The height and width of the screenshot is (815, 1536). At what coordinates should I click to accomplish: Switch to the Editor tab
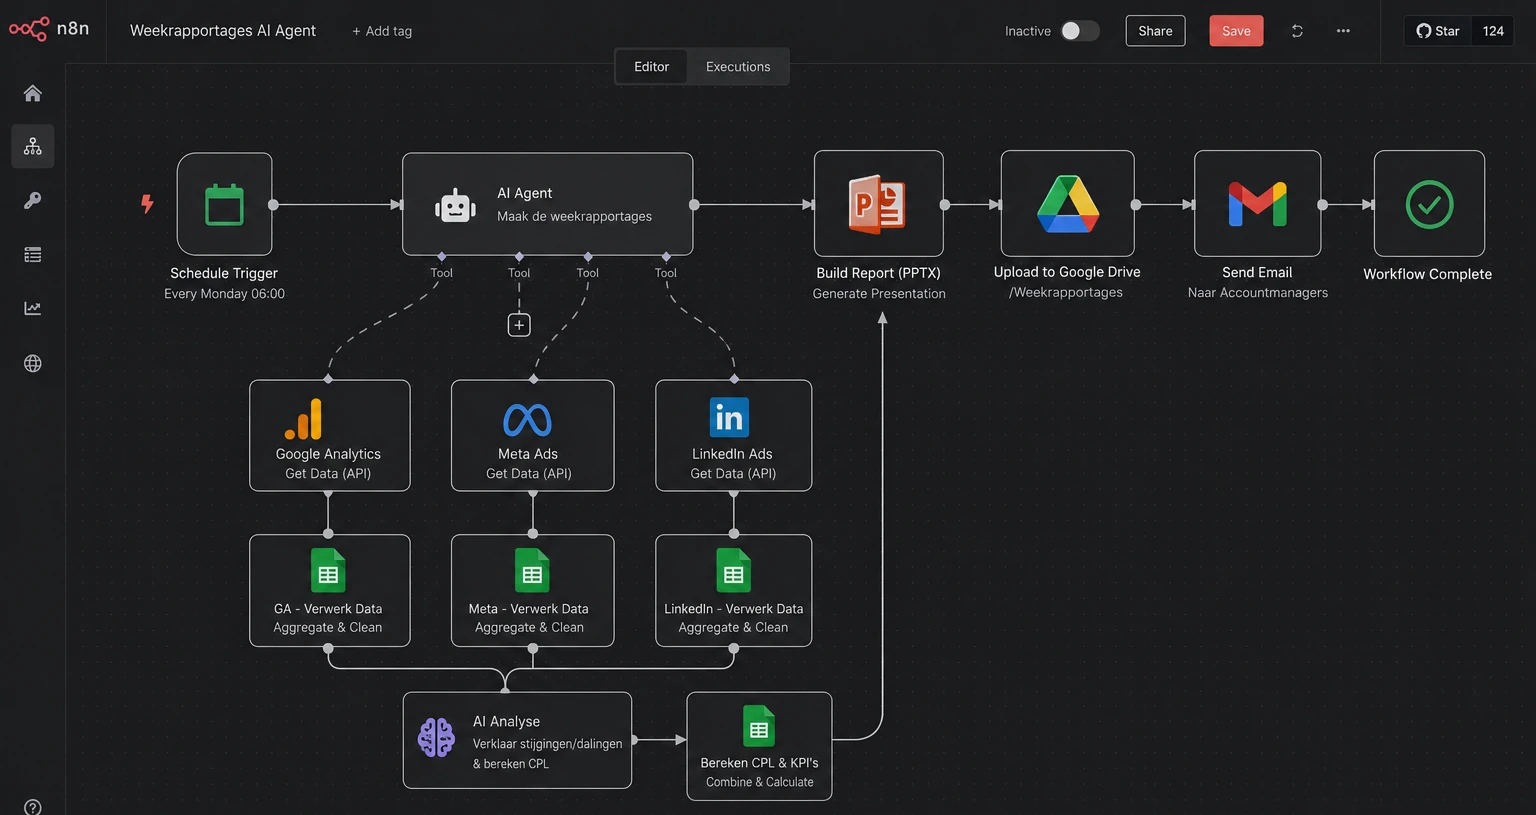point(651,66)
